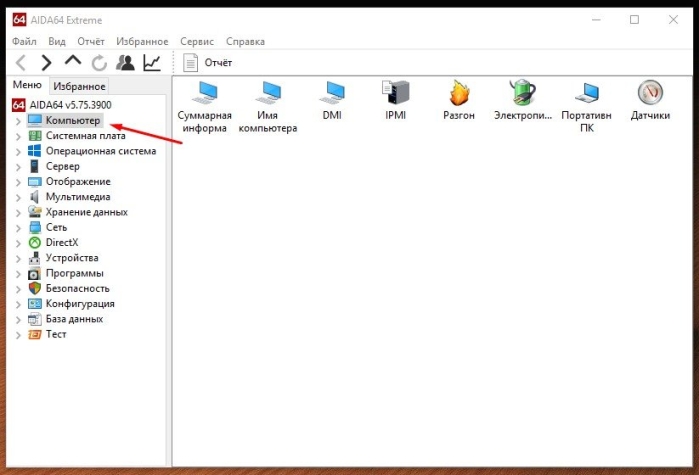This screenshot has width=699, height=475.
Task: Expand the DirectX tree node
Action: 18,243
